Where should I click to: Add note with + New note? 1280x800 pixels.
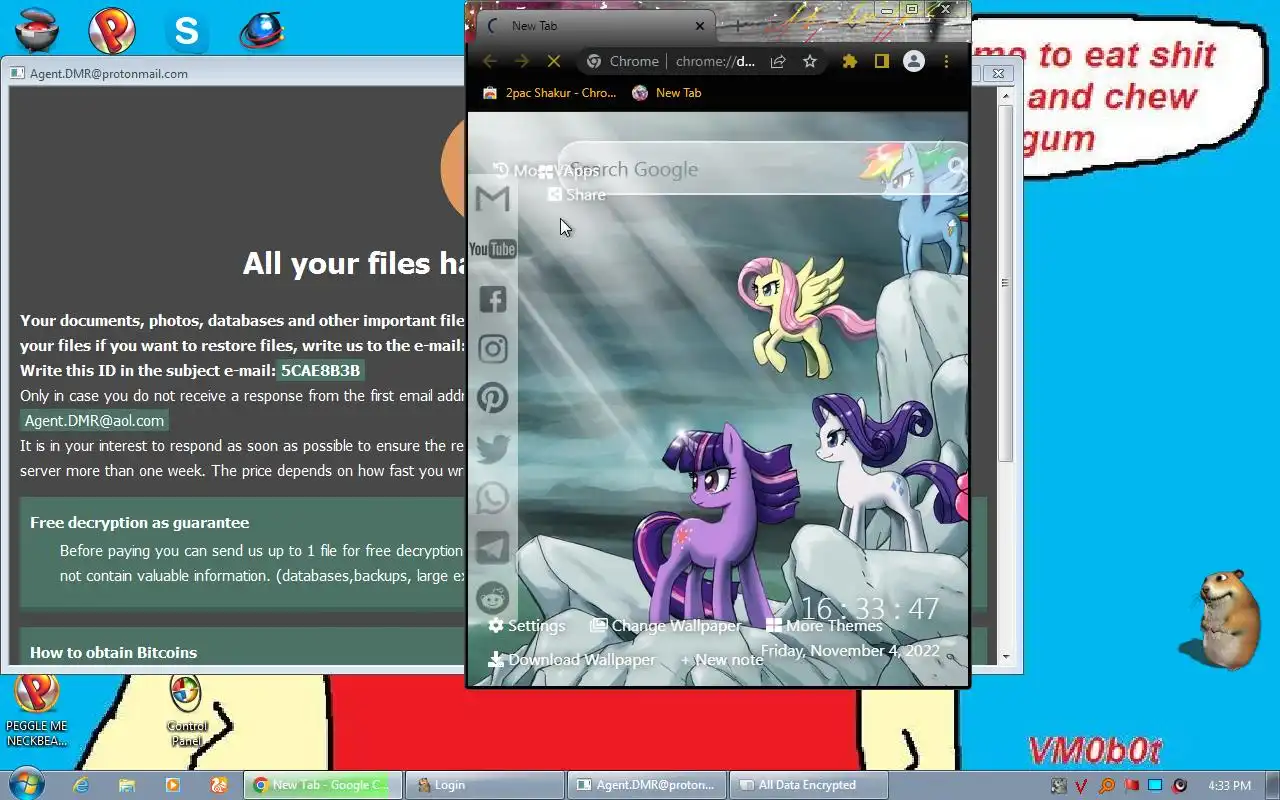point(721,660)
